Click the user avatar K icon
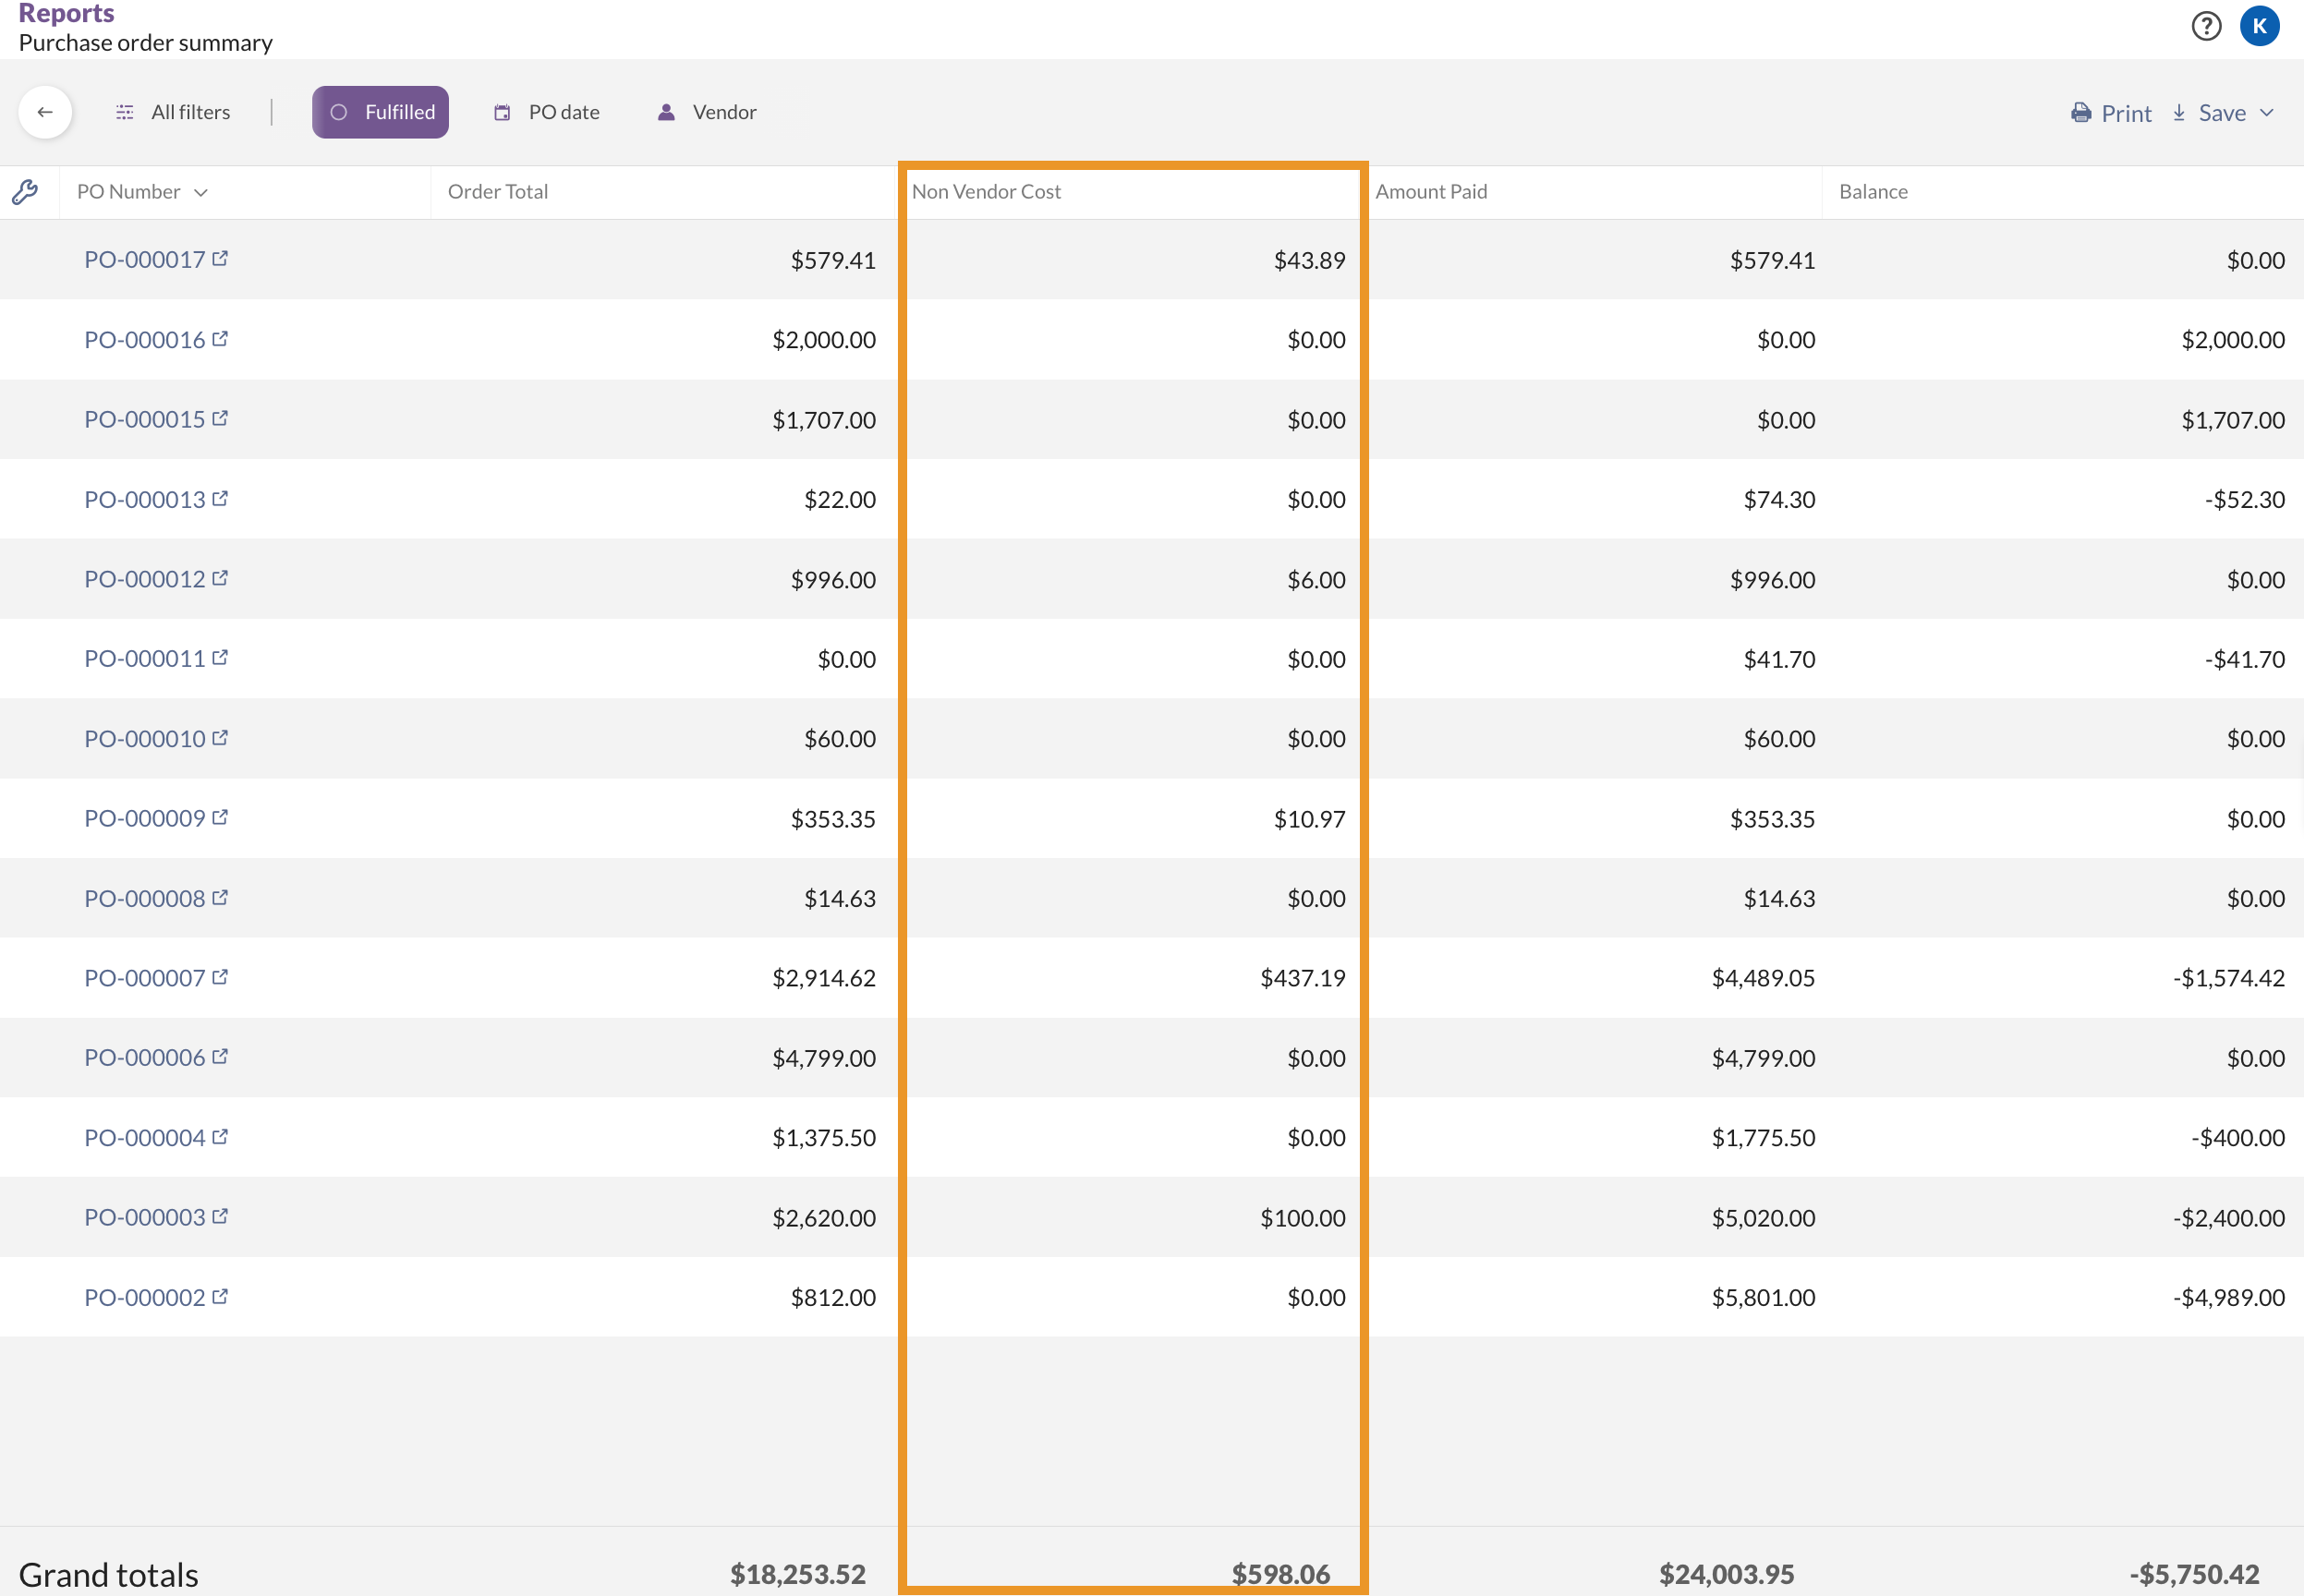Viewport: 2304px width, 1596px height. tap(2259, 26)
